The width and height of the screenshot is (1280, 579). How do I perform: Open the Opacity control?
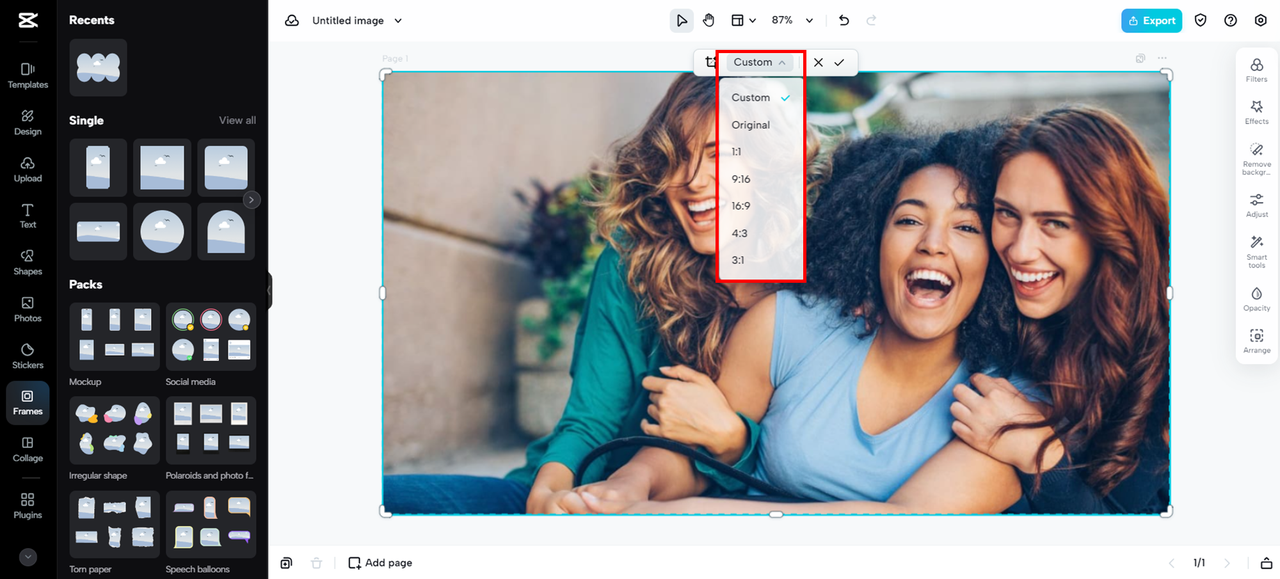1257,296
